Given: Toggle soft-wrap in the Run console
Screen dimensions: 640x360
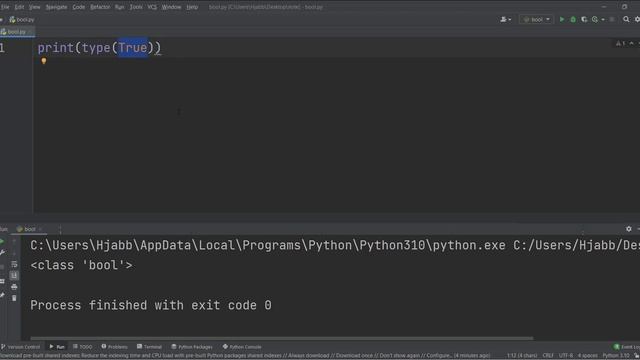Looking at the screenshot, I should point(14,264).
